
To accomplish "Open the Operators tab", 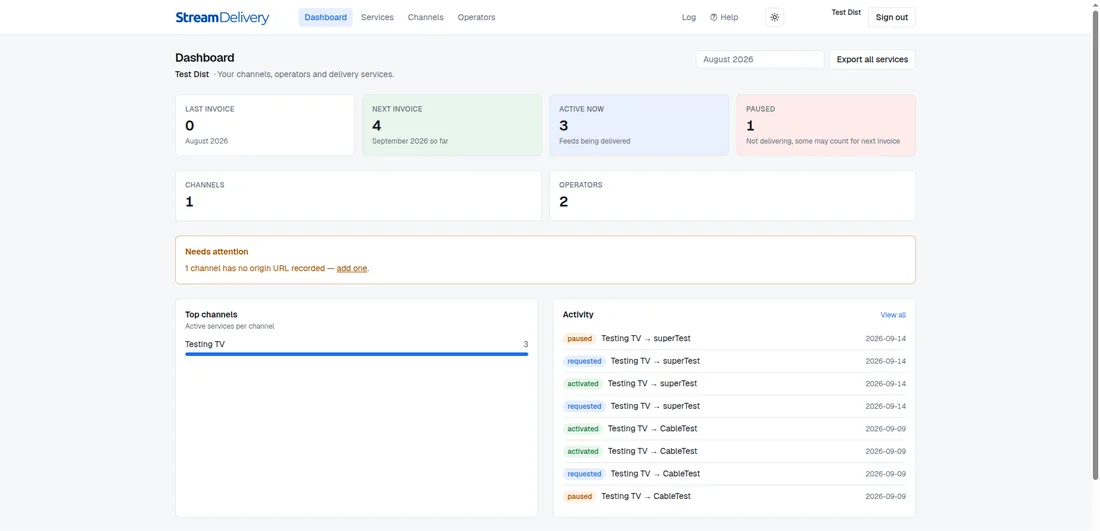I will coord(476,18).
